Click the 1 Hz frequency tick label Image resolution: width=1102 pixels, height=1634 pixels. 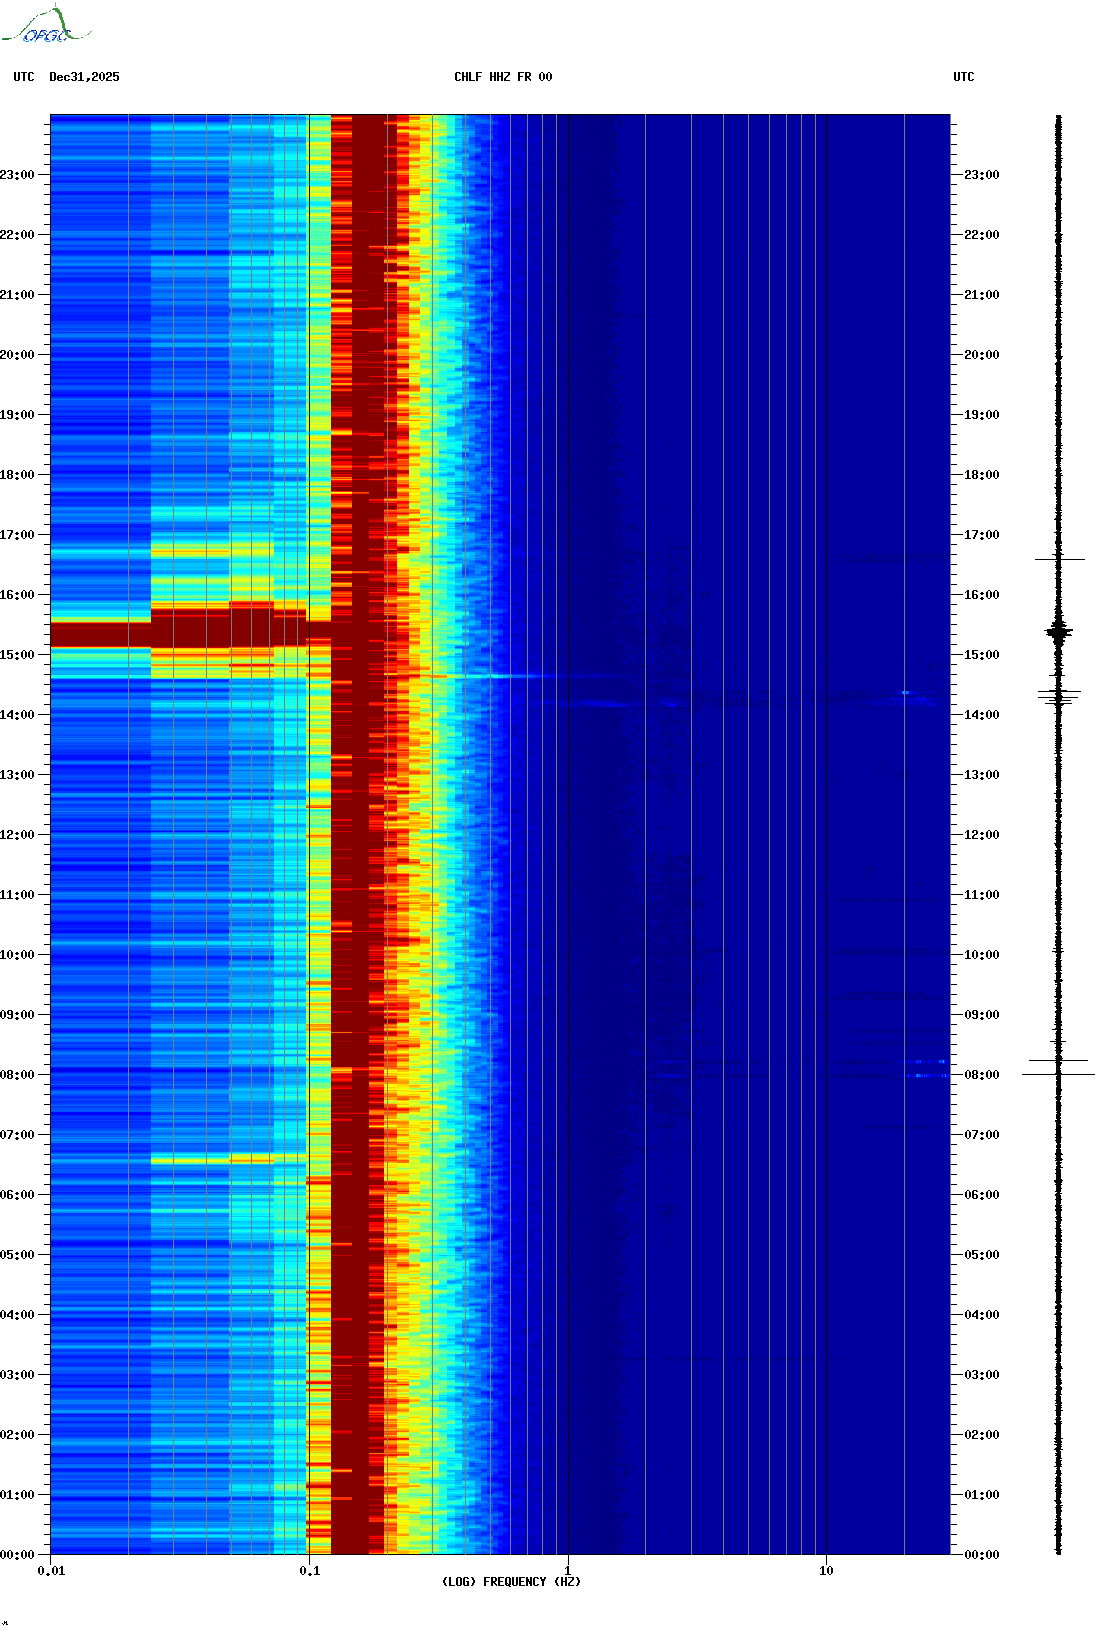click(568, 1571)
